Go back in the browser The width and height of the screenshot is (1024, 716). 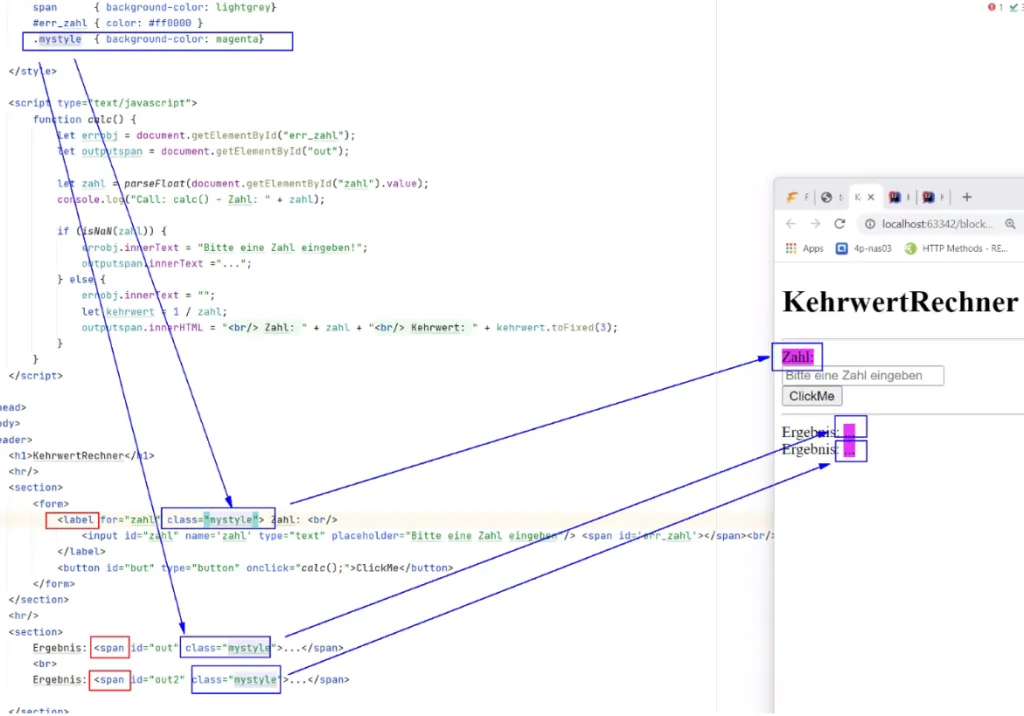tap(791, 224)
